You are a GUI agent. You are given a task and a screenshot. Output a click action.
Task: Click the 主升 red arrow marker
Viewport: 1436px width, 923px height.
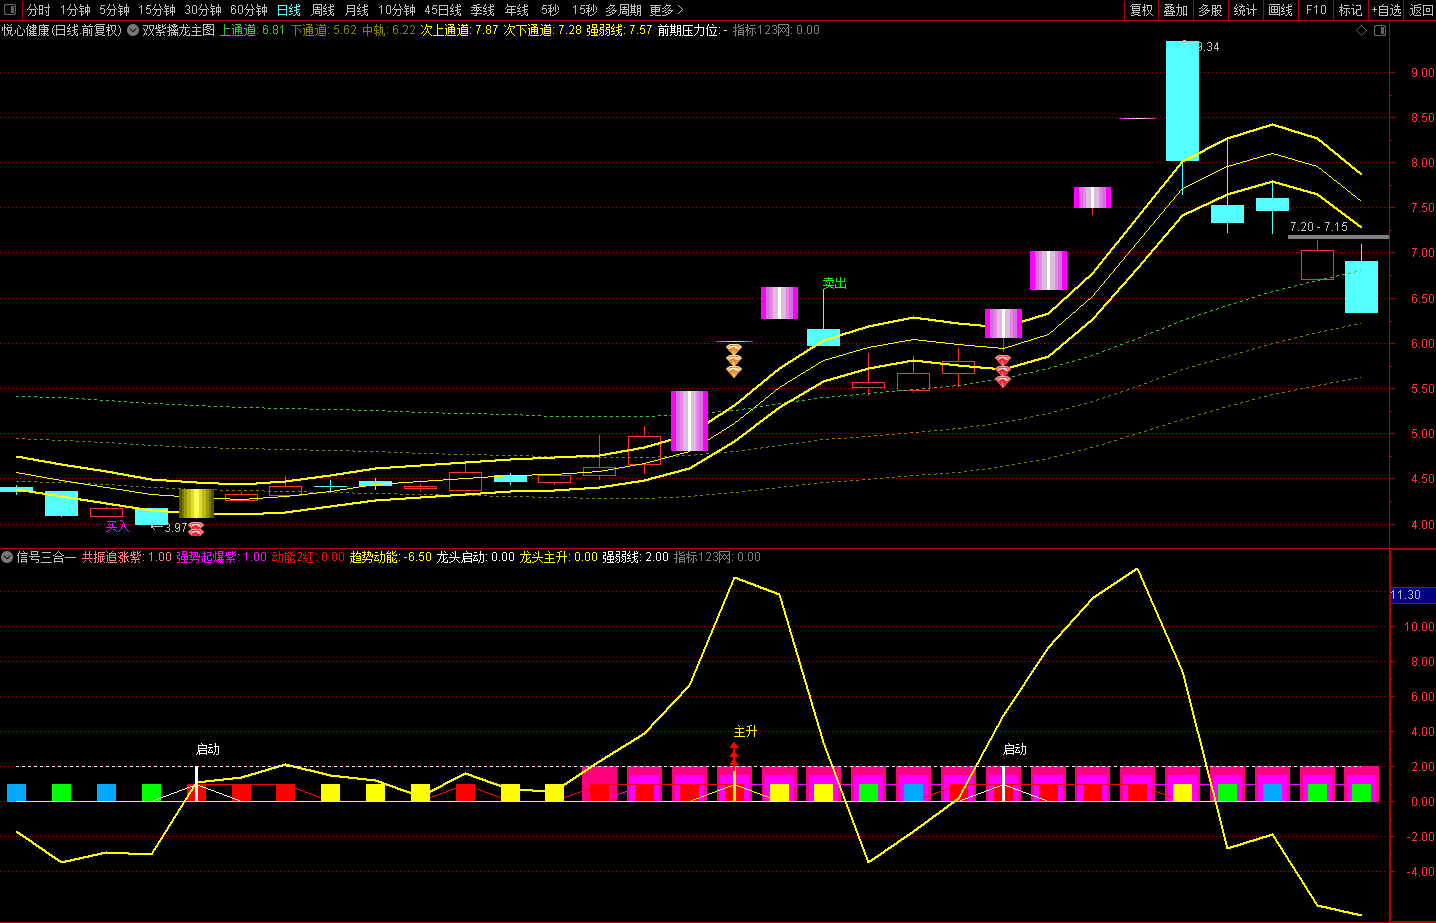735,752
